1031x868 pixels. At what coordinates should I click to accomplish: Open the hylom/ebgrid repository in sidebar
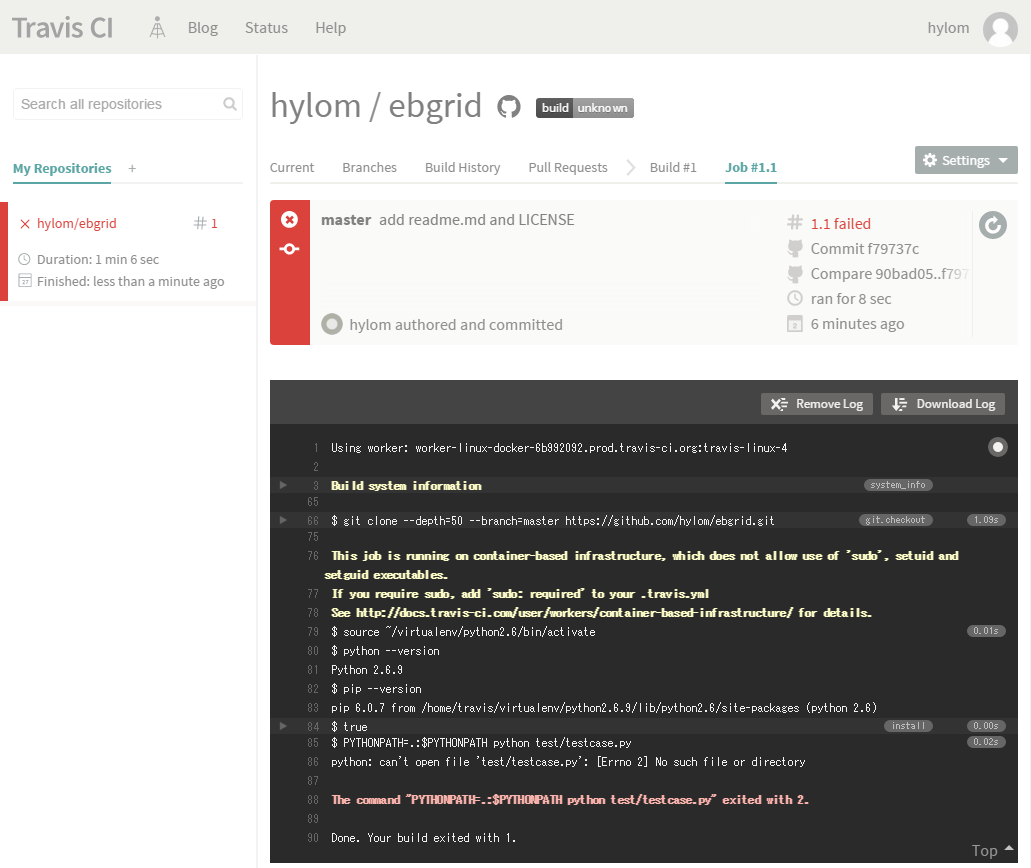76,224
